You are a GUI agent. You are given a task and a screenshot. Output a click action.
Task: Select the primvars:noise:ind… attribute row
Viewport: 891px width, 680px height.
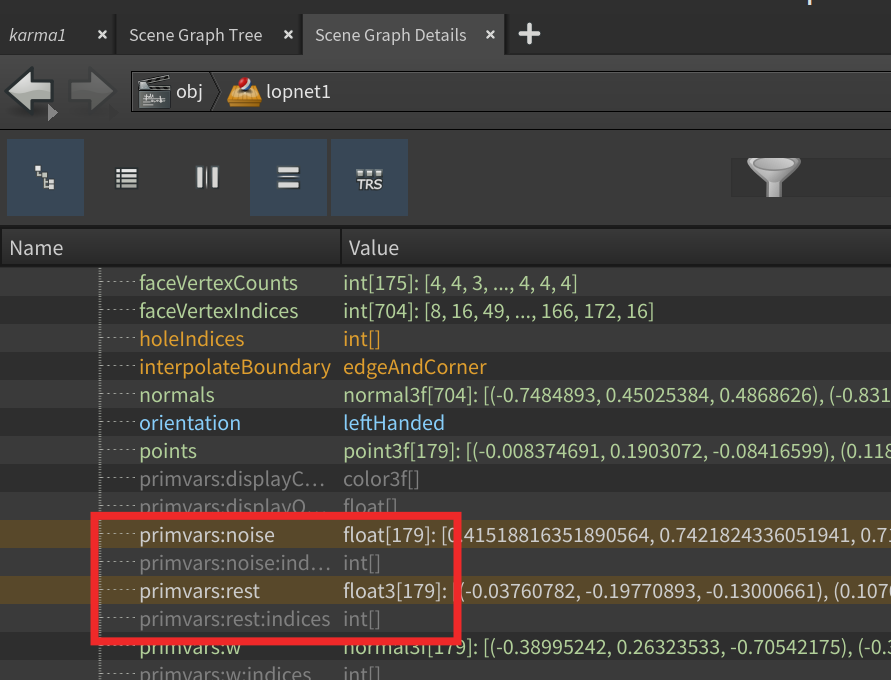[446, 562]
